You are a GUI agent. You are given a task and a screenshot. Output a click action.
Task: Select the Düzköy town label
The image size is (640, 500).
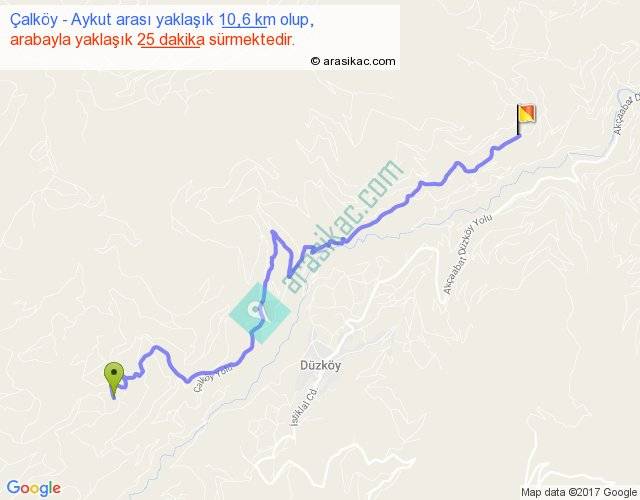click(x=320, y=365)
